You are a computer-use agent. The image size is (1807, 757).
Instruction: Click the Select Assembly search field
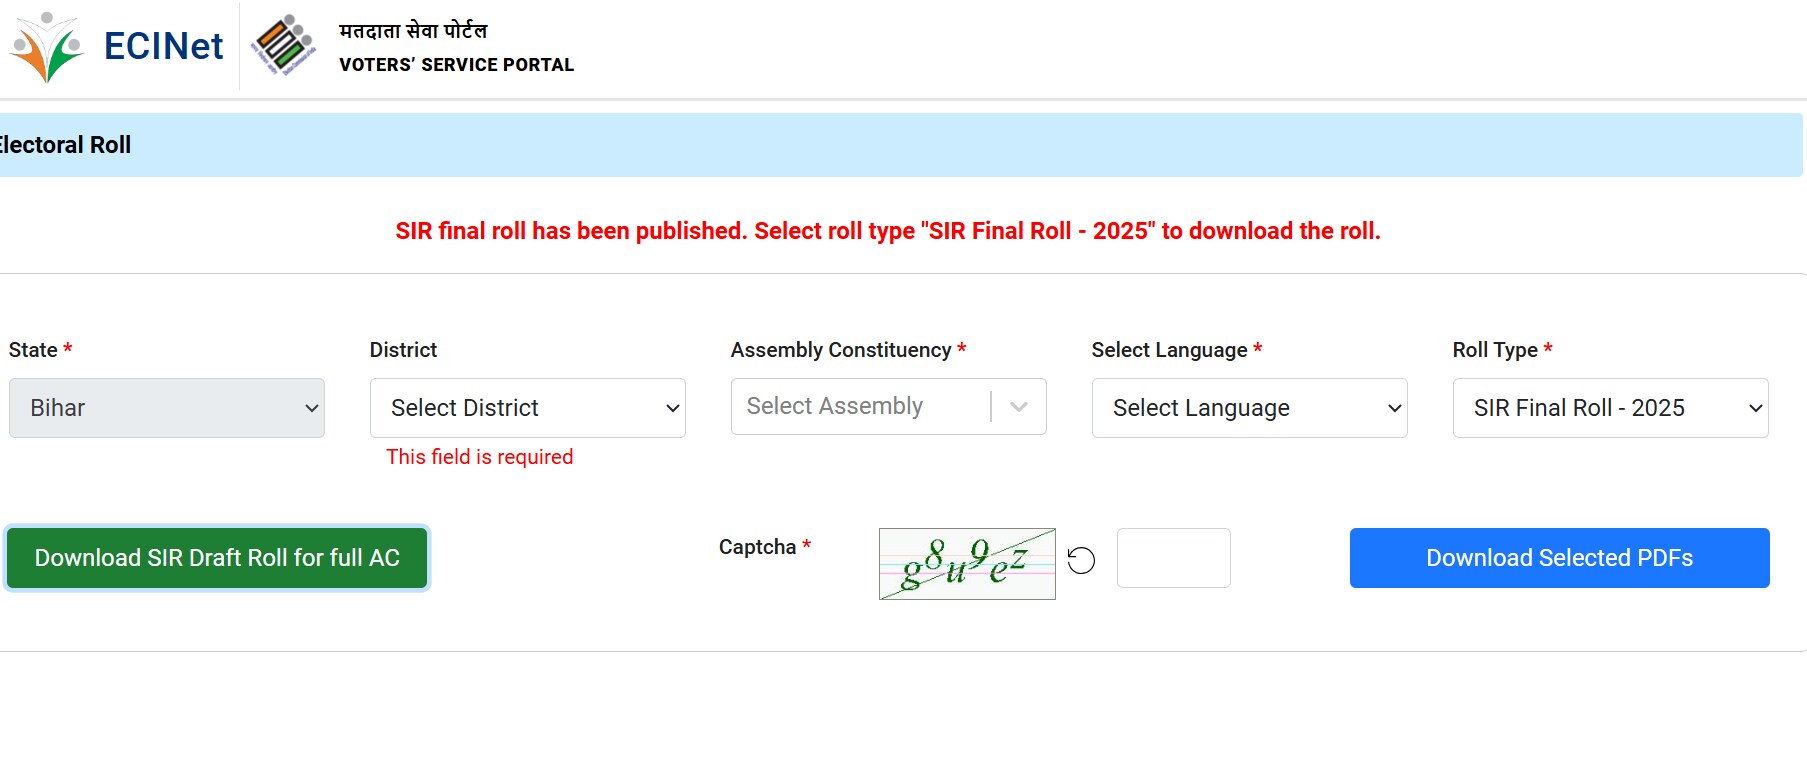860,406
